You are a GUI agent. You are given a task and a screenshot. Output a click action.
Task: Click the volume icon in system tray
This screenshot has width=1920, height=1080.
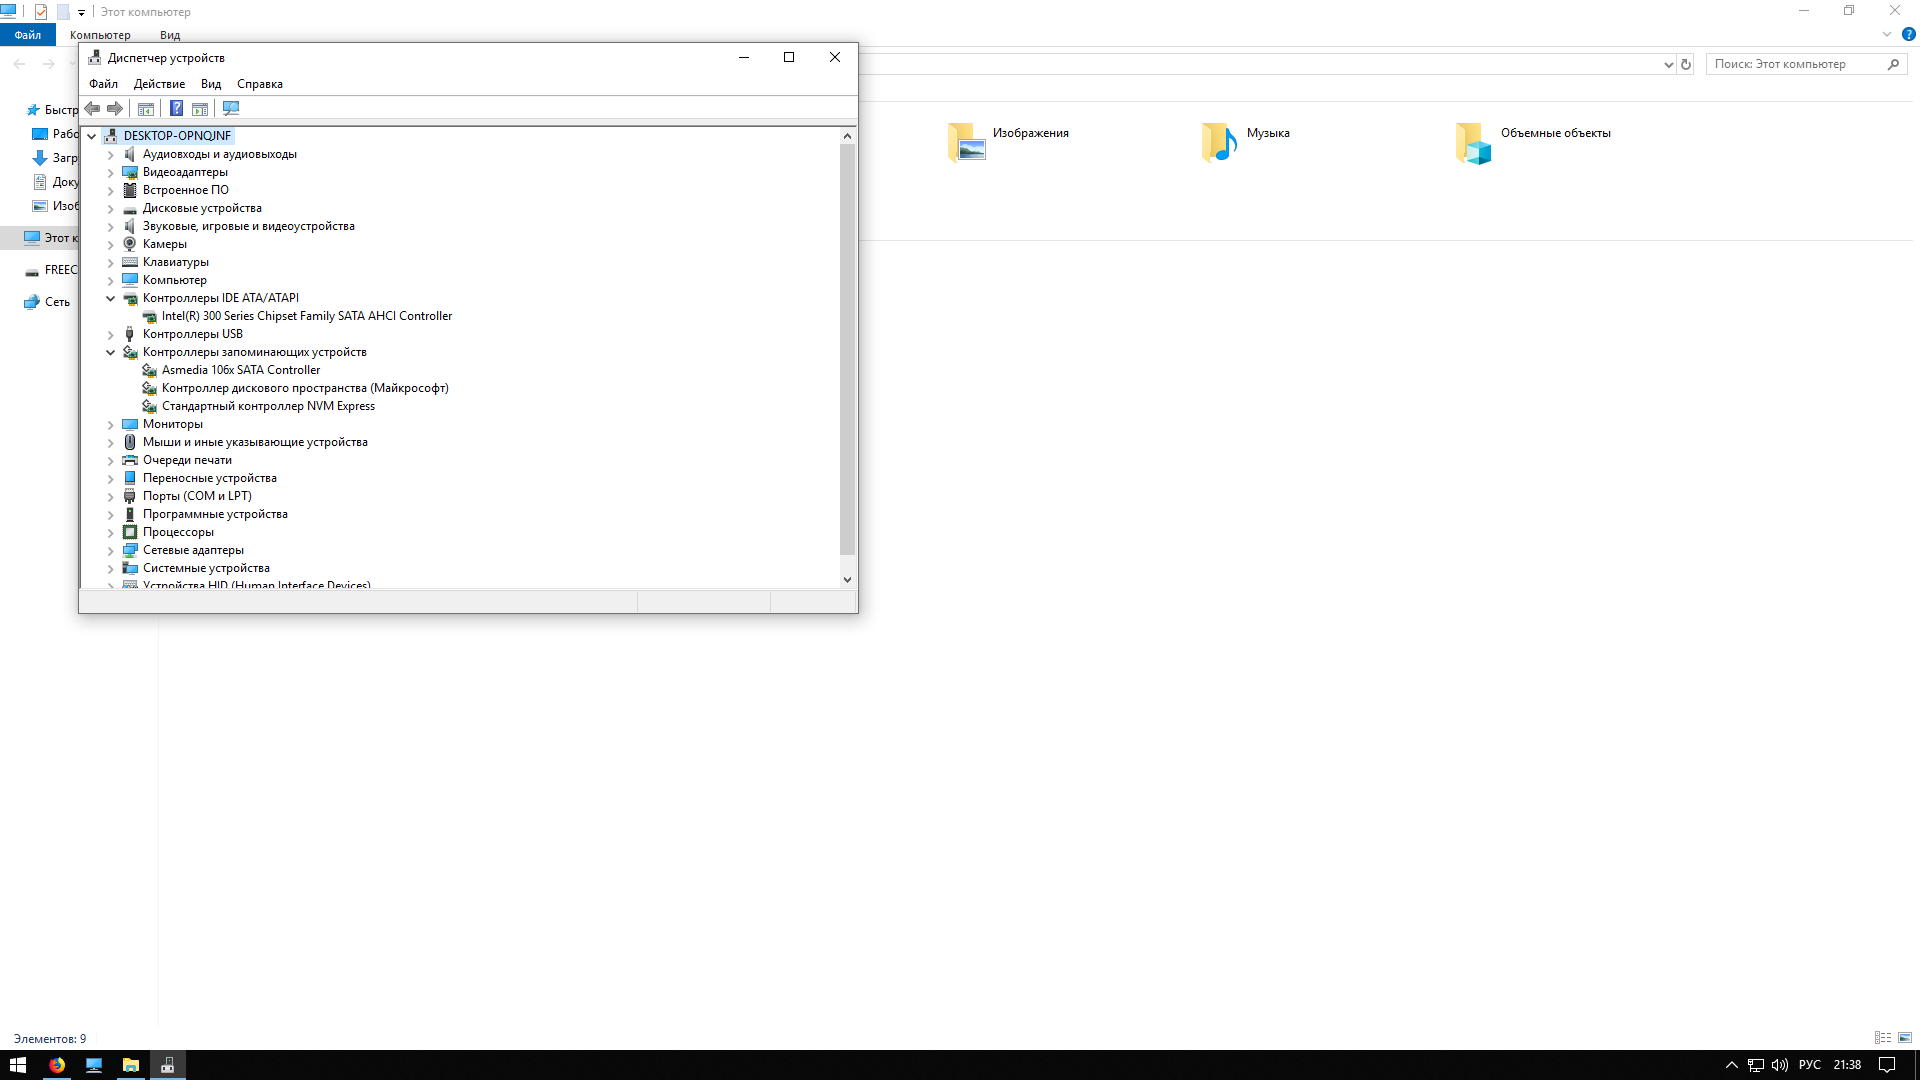click(1780, 1065)
